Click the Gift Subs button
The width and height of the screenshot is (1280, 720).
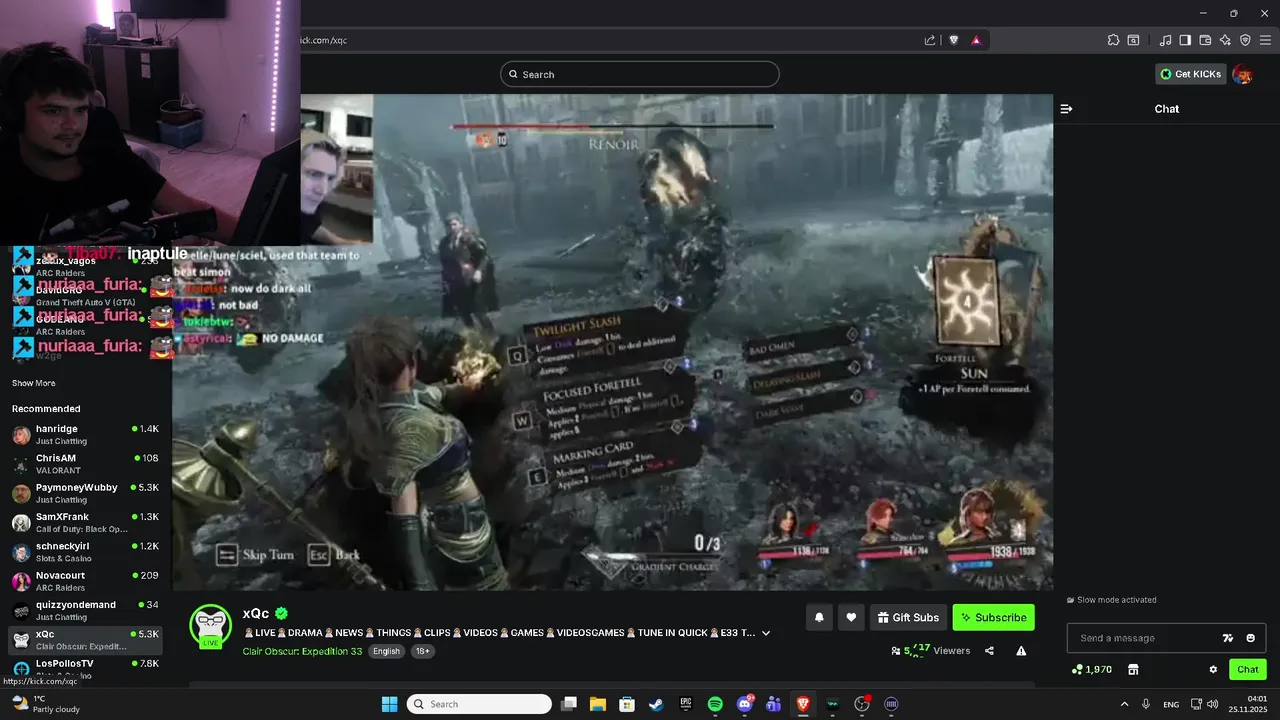(908, 617)
